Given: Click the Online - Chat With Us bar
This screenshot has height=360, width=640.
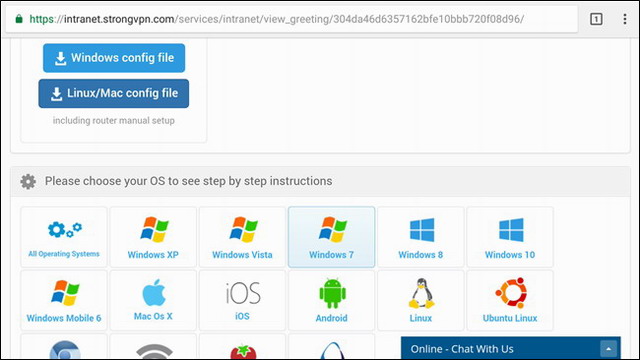Looking at the screenshot, I should click(x=511, y=349).
